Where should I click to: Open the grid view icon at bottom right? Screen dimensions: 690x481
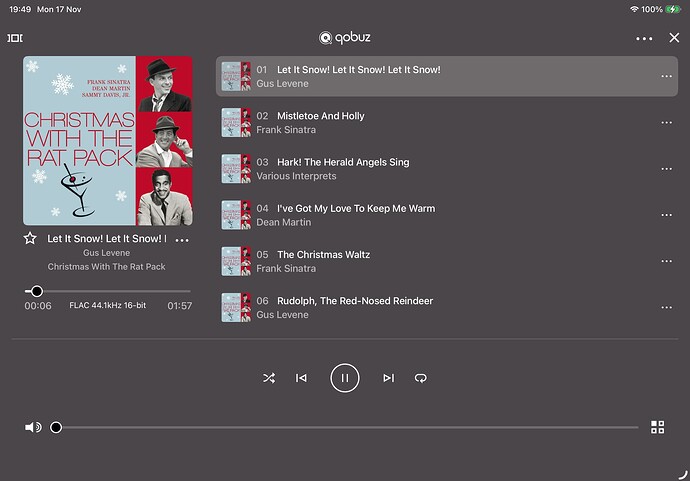(657, 427)
